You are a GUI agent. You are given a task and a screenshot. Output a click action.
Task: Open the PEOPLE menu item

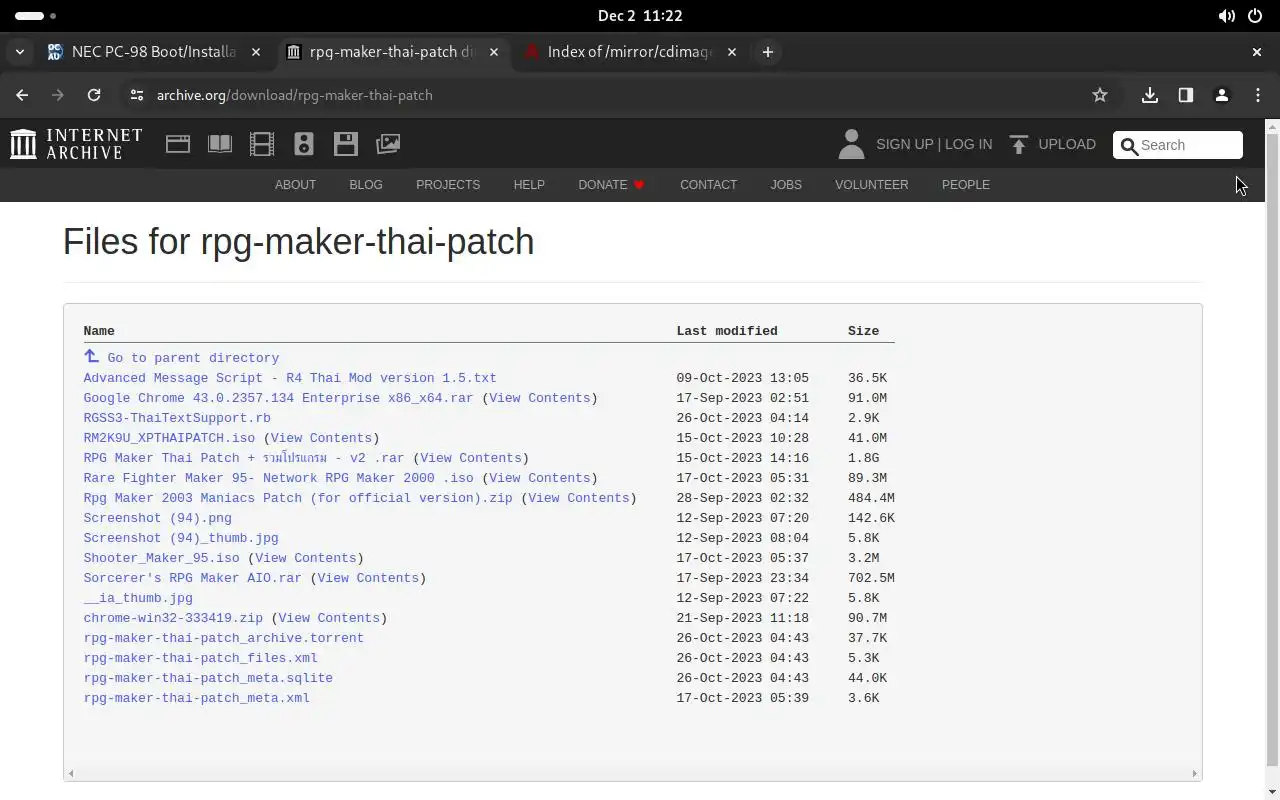(x=966, y=185)
